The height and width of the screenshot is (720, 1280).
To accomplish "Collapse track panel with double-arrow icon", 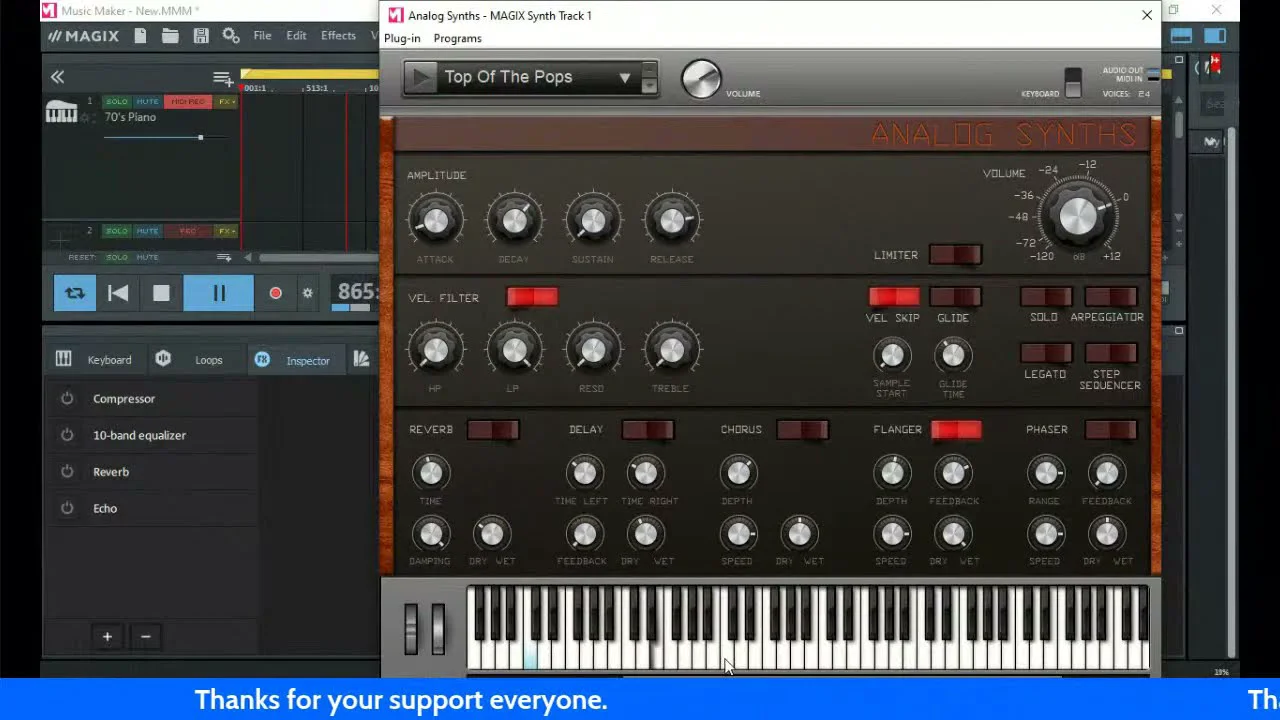I will (58, 77).
